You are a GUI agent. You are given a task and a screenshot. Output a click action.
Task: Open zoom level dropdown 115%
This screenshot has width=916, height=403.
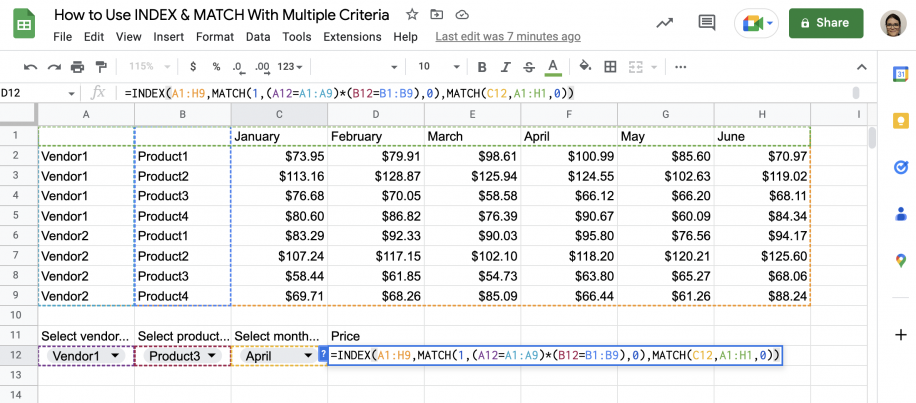(x=149, y=67)
